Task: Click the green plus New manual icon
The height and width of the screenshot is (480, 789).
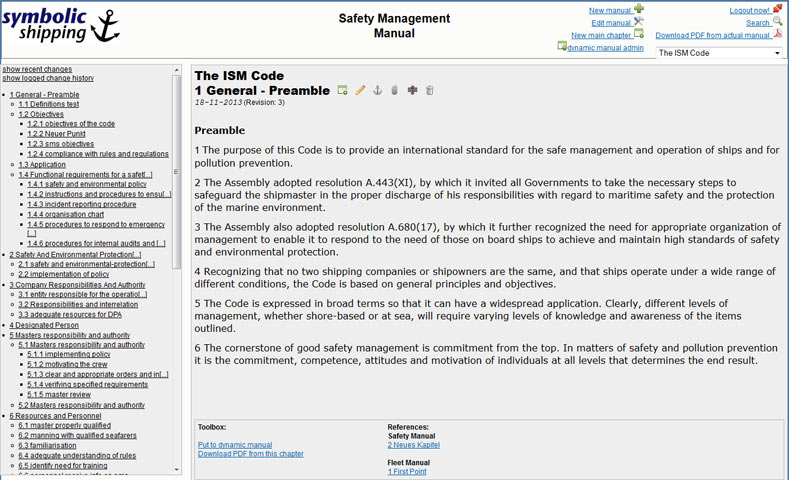Action: [639, 9]
